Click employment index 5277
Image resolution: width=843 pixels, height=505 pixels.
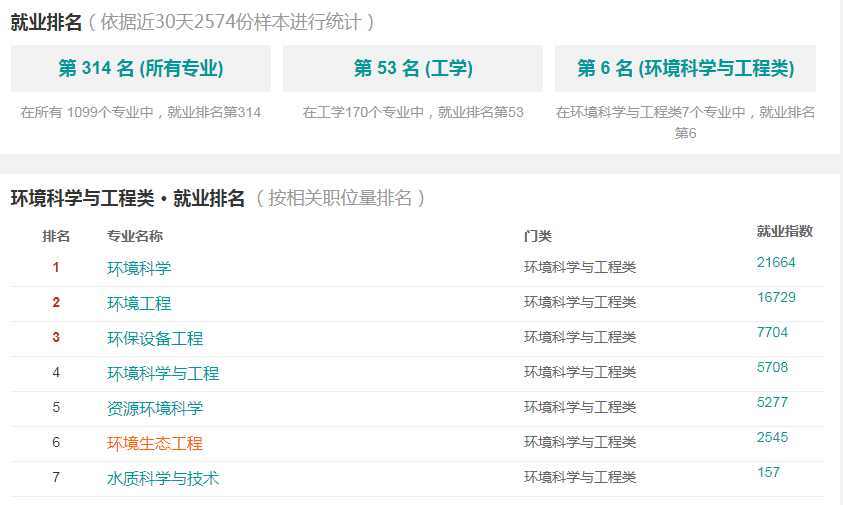pyautogui.click(x=772, y=402)
